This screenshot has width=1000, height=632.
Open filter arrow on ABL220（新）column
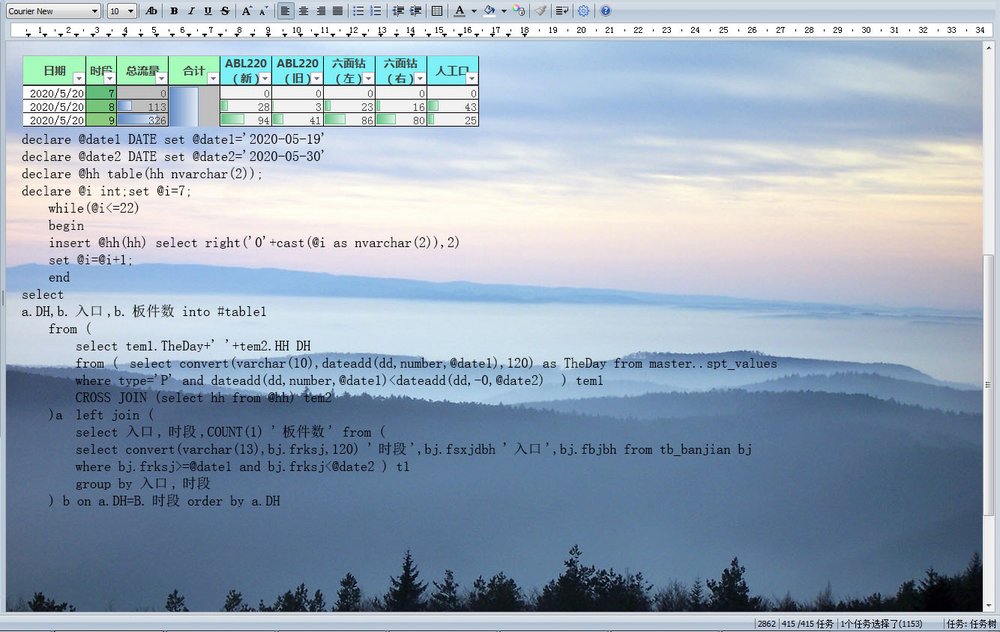pyautogui.click(x=265, y=78)
